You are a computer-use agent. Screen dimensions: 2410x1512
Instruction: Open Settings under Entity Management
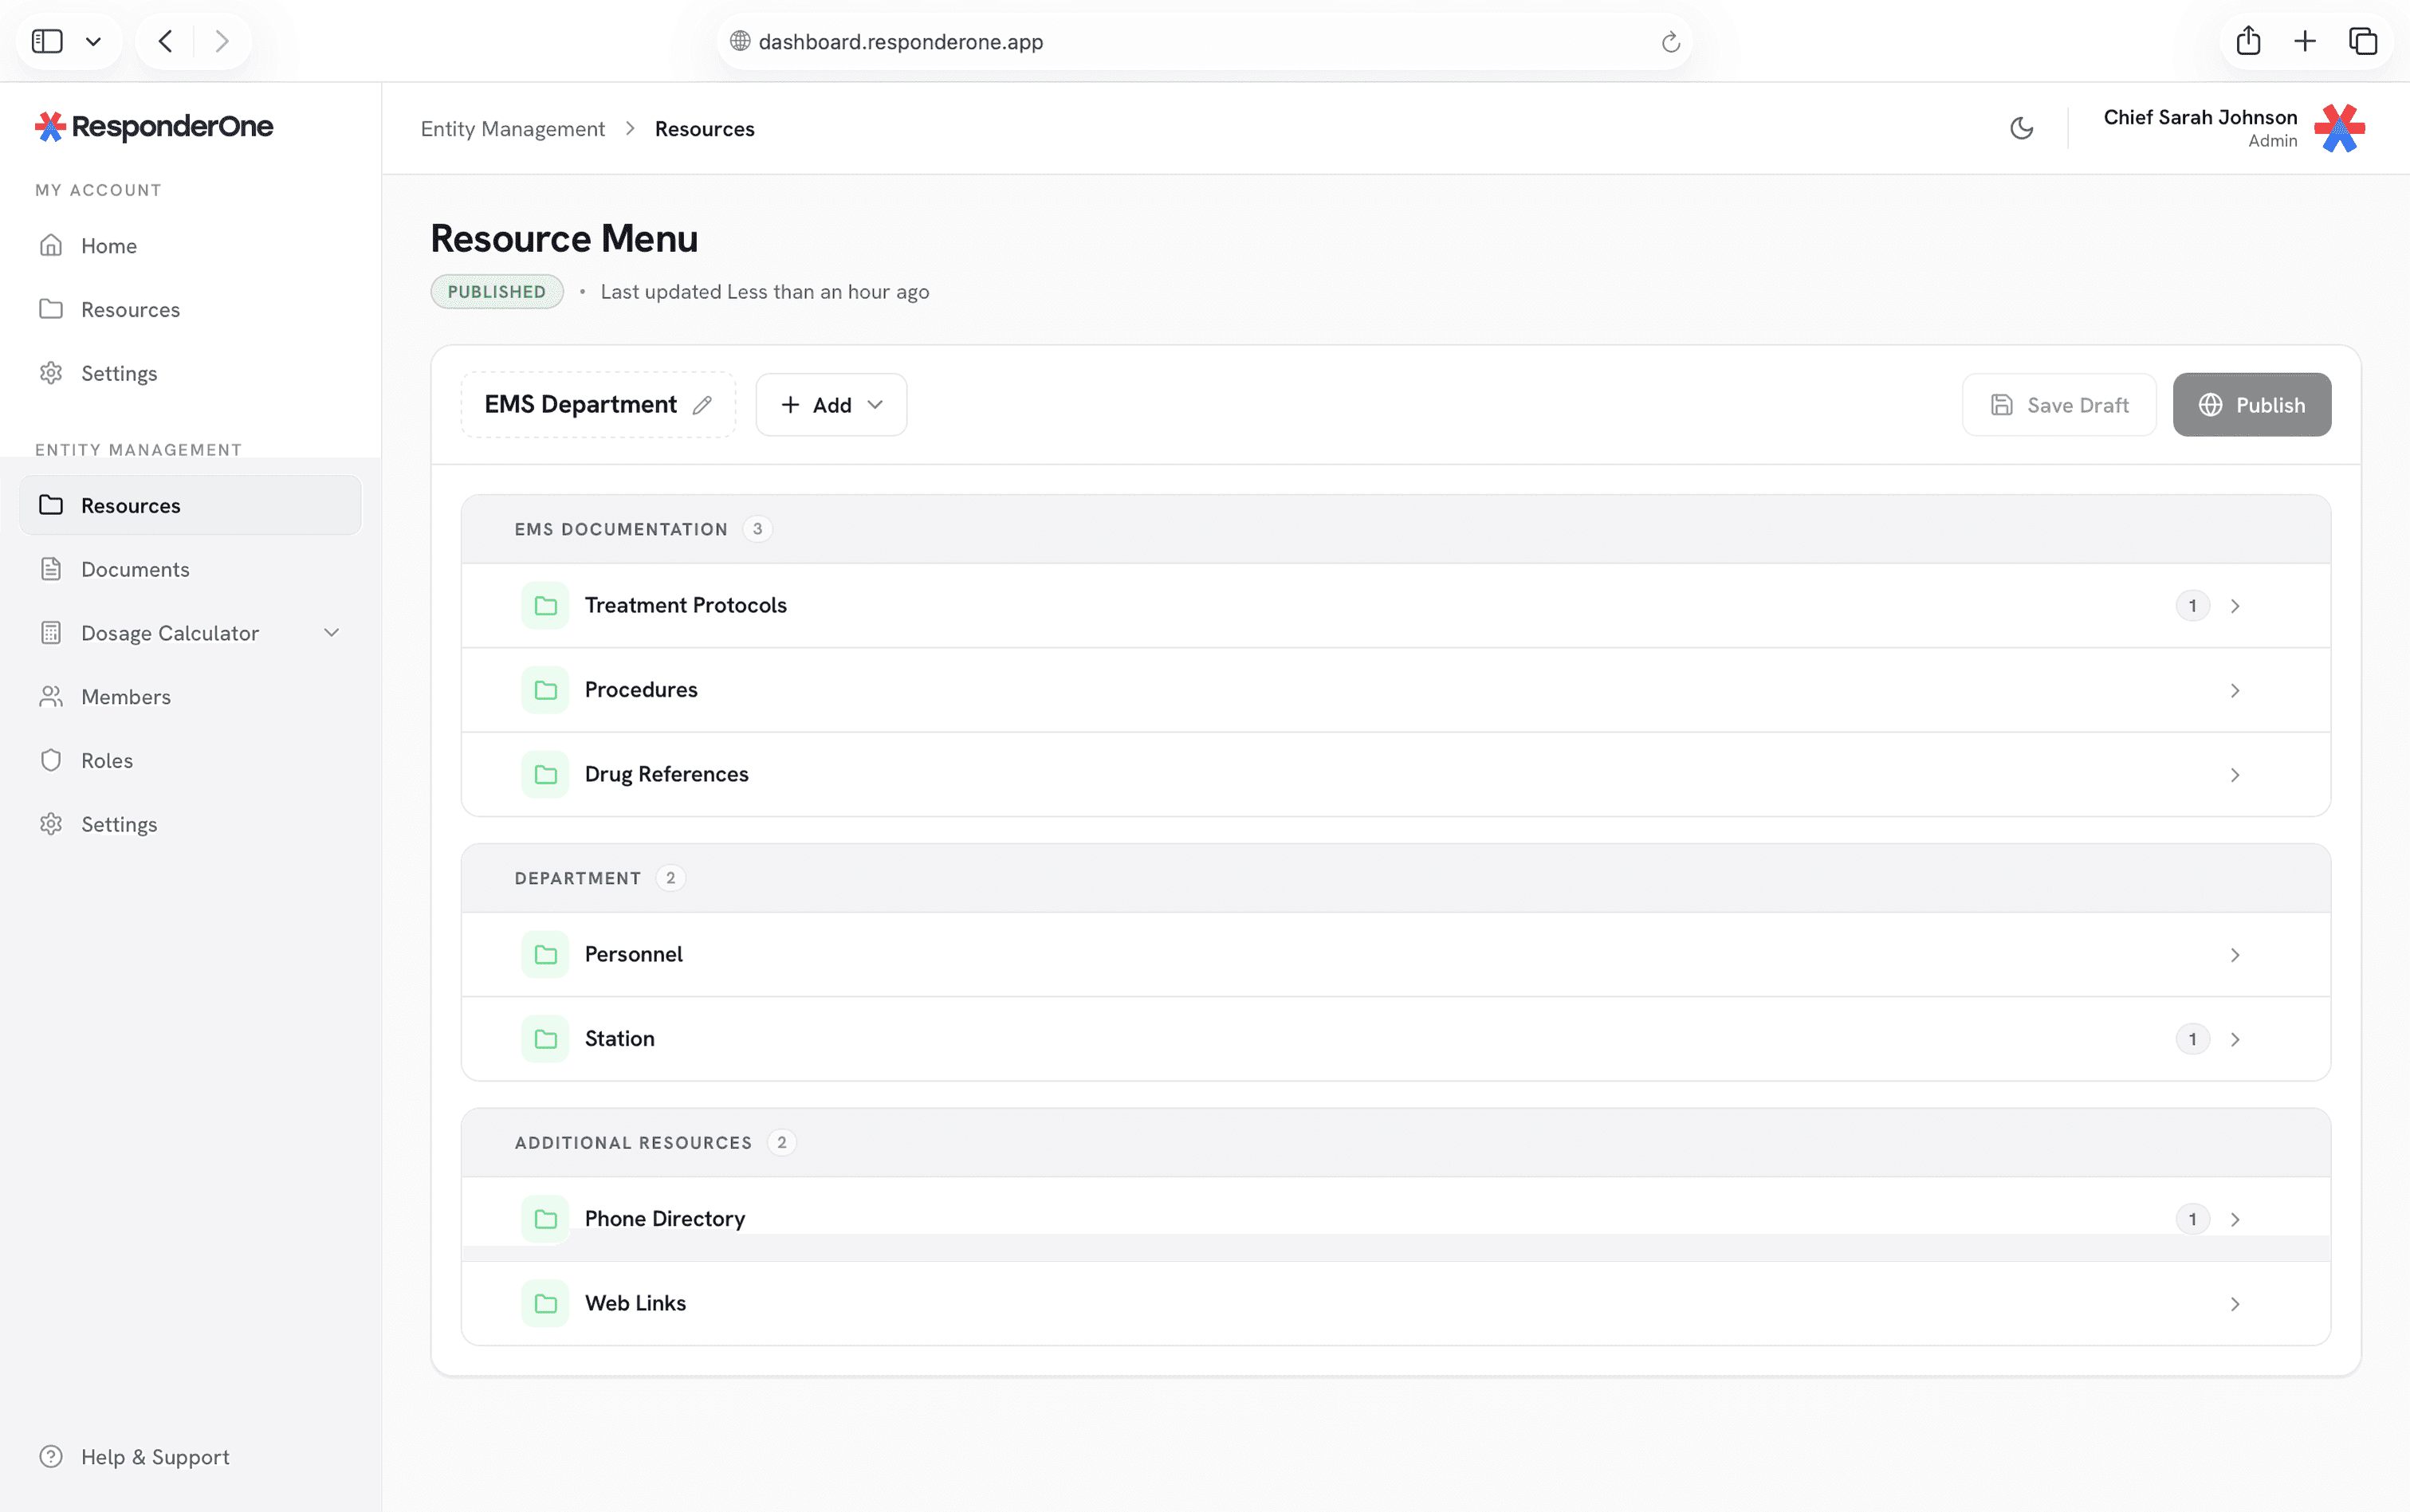[x=190, y=824]
